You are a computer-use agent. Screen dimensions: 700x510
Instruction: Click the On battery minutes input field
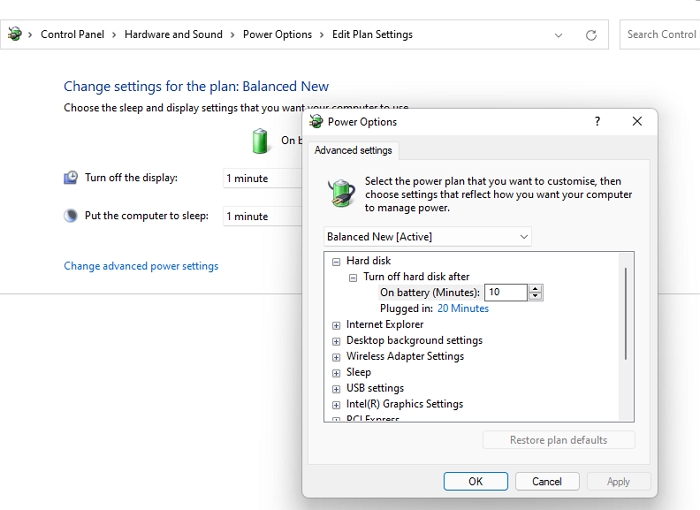point(505,292)
